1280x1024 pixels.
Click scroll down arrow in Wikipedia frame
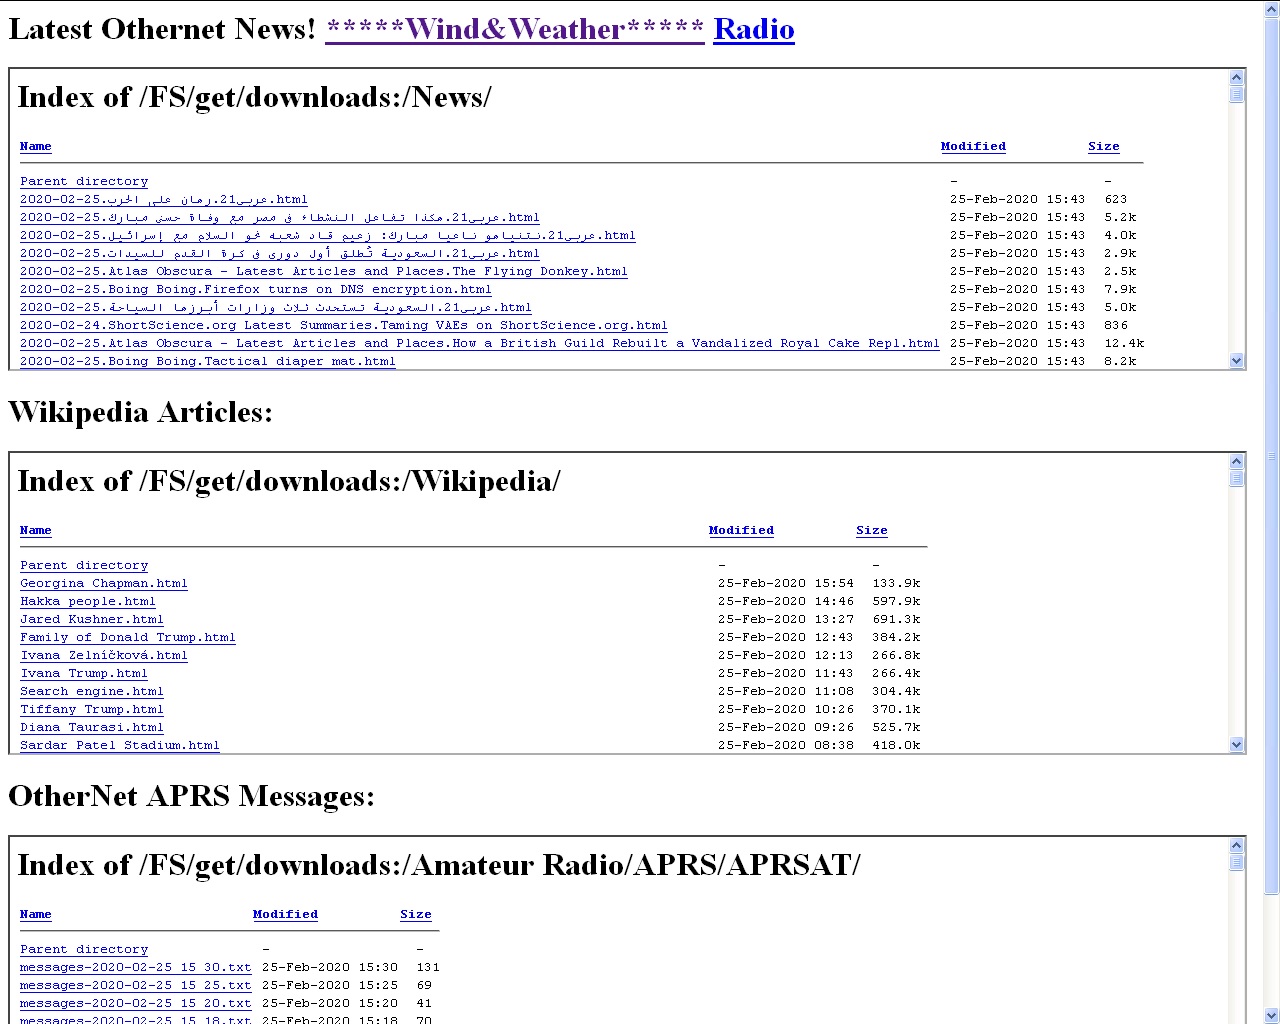[x=1237, y=745]
